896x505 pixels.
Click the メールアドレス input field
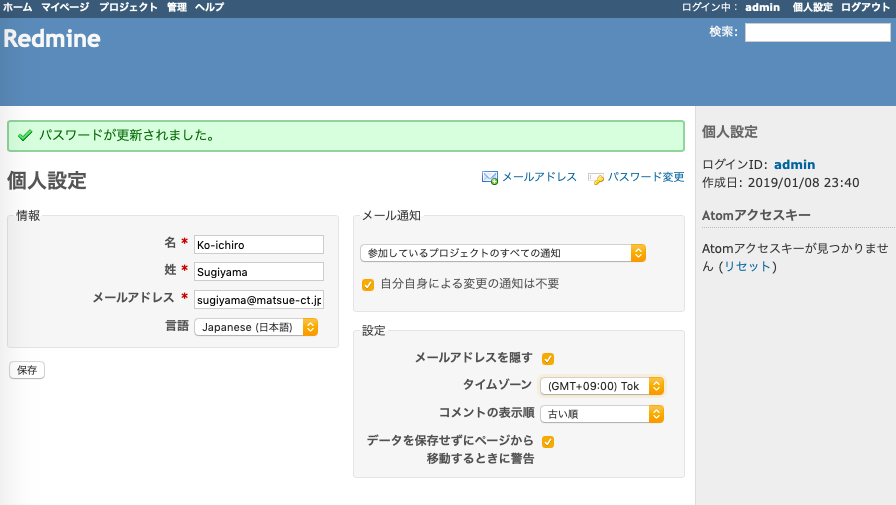coord(259,300)
